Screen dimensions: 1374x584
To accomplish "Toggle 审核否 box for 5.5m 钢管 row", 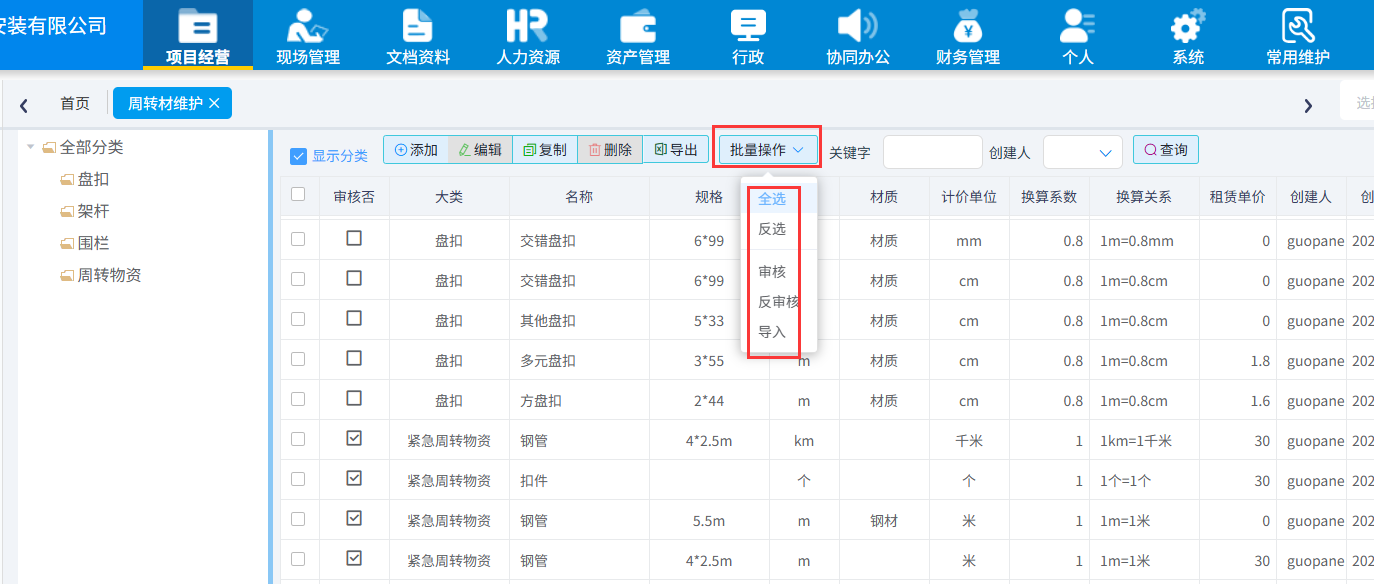I will [x=354, y=518].
